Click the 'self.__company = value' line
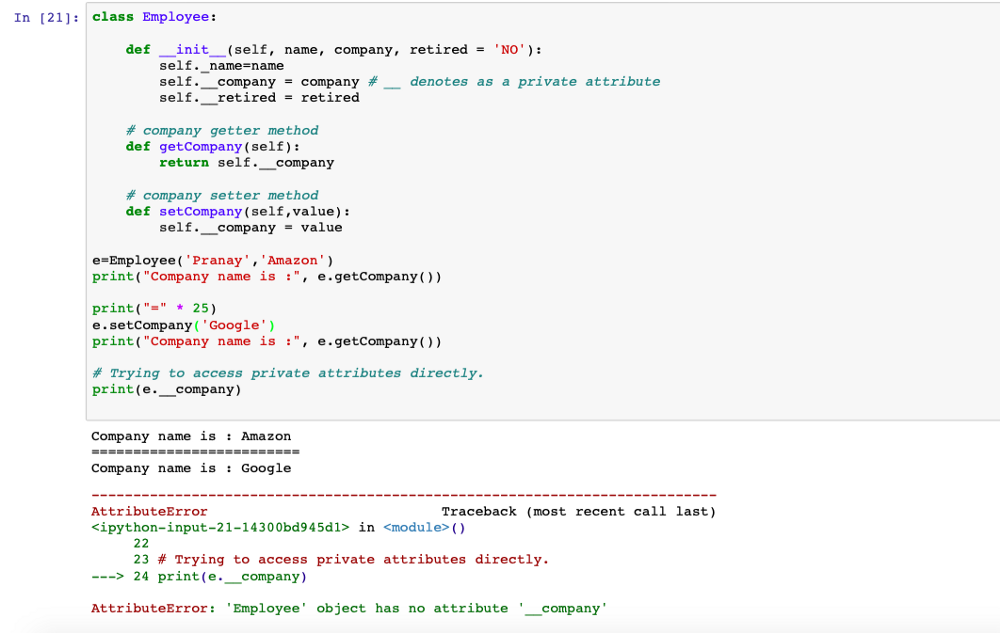Image resolution: width=1000 pixels, height=633 pixels. point(251,228)
